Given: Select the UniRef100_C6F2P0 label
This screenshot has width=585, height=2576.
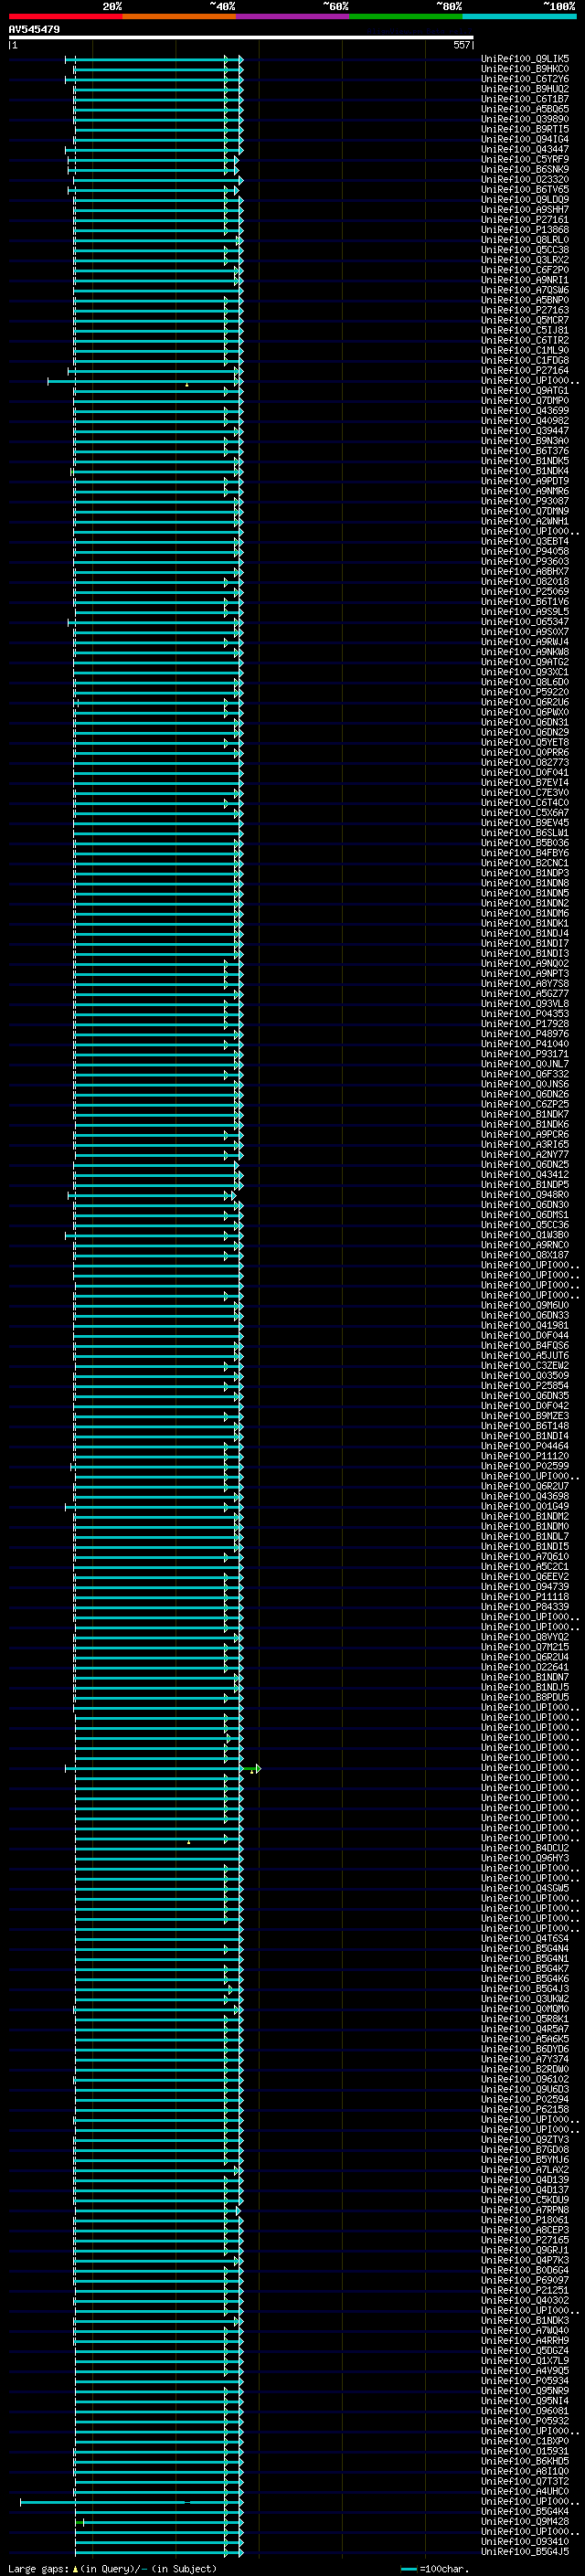Looking at the screenshot, I should (525, 270).
